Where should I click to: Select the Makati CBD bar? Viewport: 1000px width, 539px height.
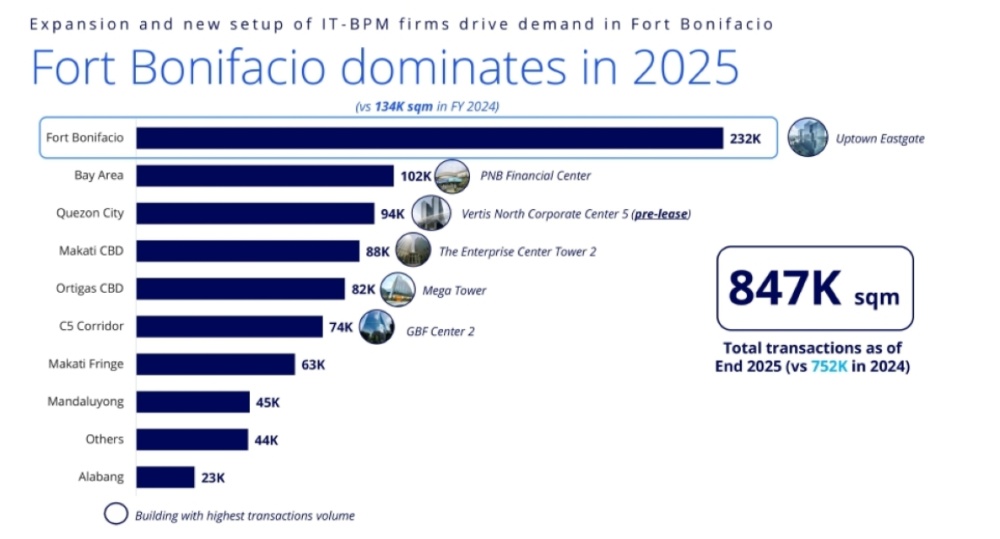tap(247, 251)
